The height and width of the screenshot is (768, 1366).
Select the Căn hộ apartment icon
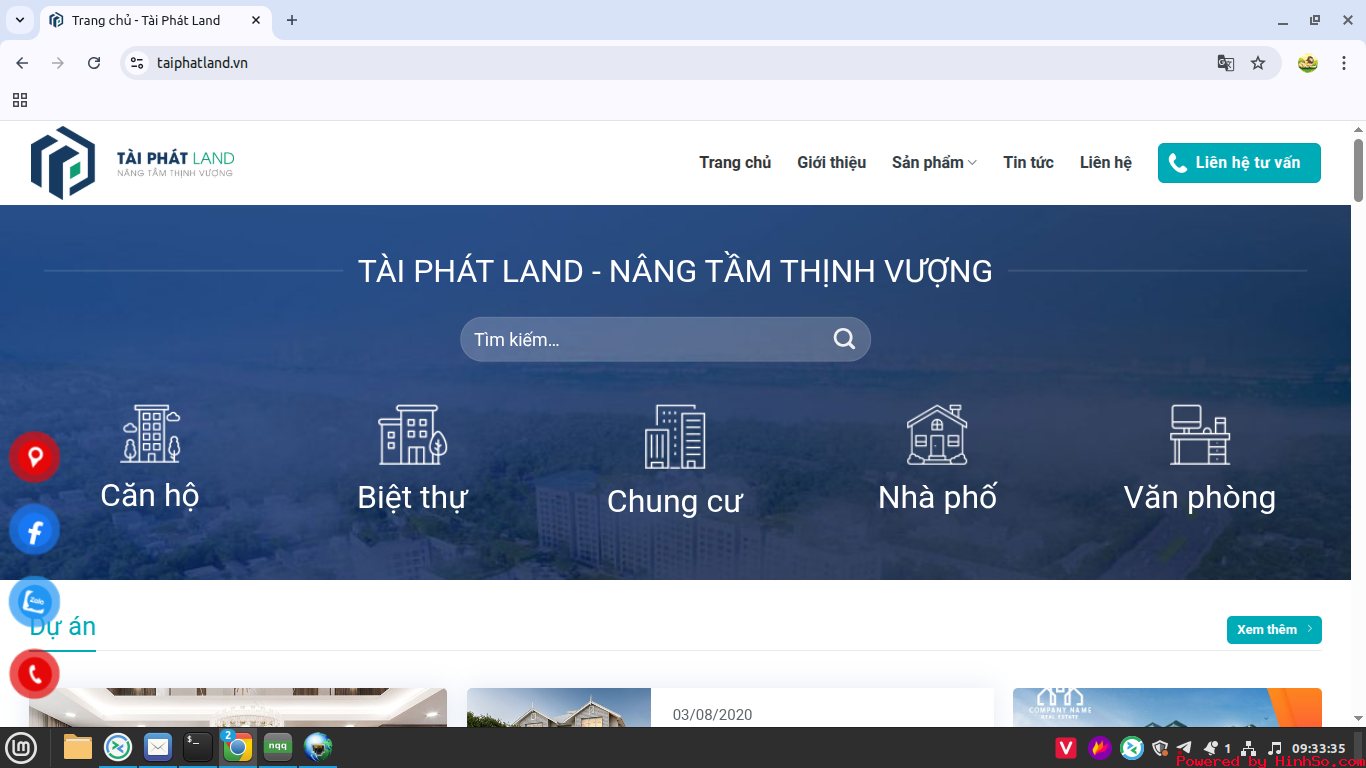point(152,434)
